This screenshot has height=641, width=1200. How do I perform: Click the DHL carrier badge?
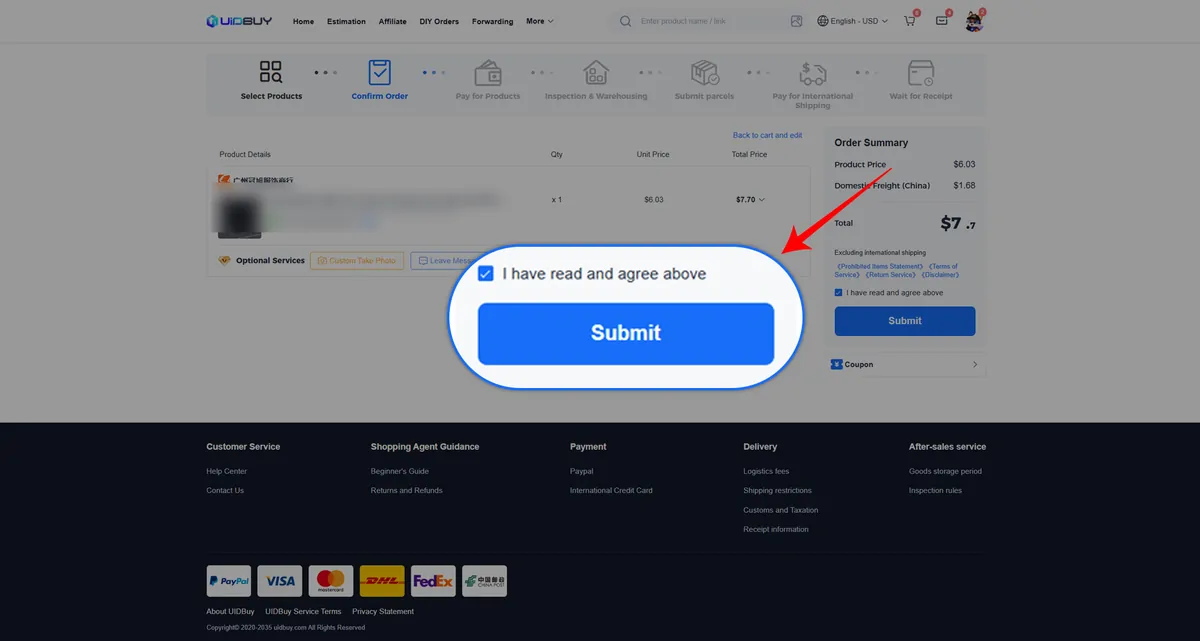(x=382, y=581)
